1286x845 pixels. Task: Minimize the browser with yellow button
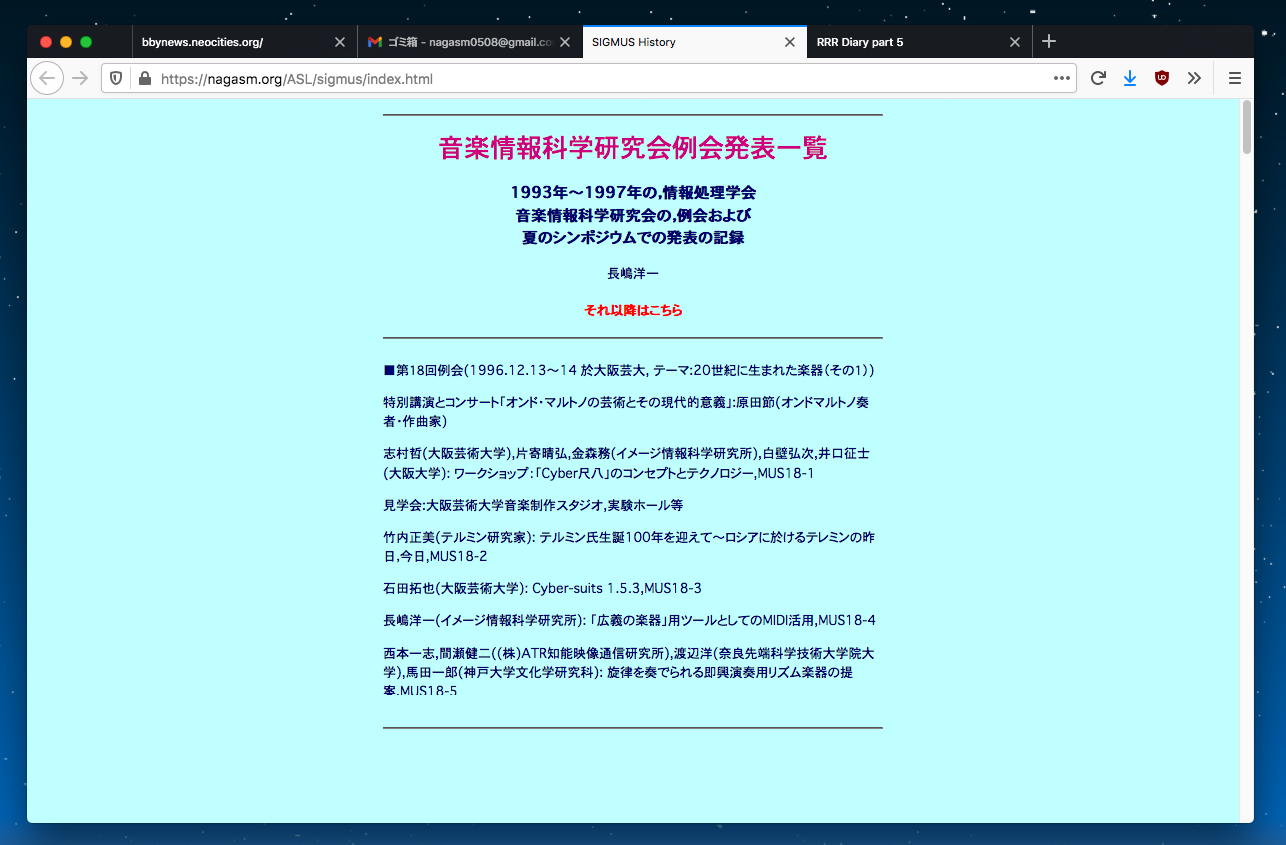[x=66, y=42]
